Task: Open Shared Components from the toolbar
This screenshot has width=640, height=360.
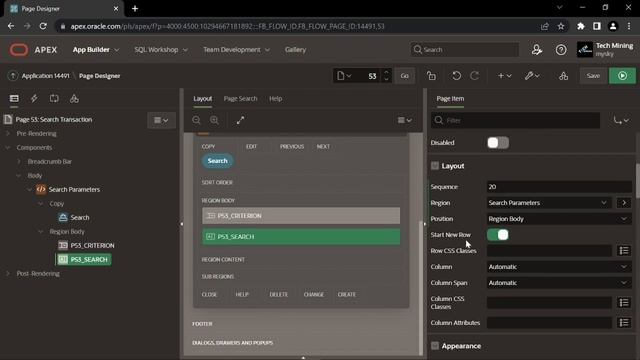Action: pyautogui.click(x=563, y=76)
